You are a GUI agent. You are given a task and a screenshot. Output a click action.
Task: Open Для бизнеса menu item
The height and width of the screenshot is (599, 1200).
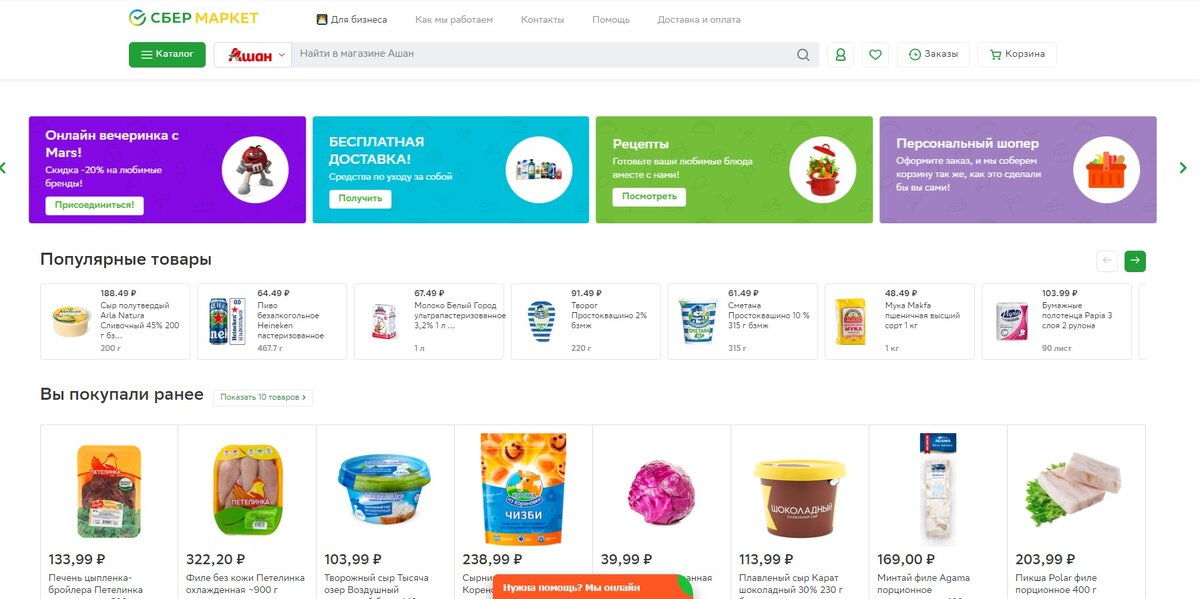coord(352,20)
